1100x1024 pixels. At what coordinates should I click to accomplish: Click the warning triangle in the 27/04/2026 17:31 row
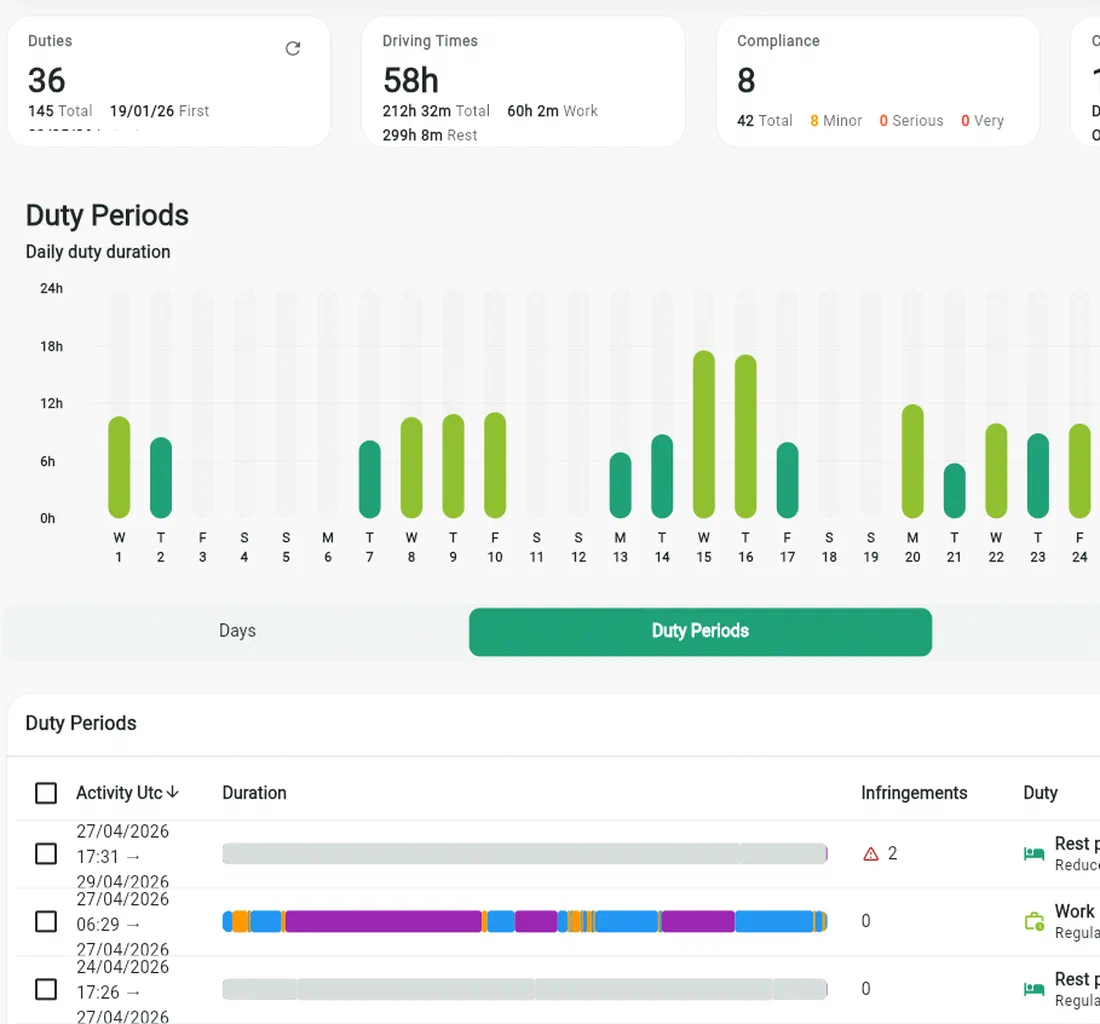coord(871,854)
